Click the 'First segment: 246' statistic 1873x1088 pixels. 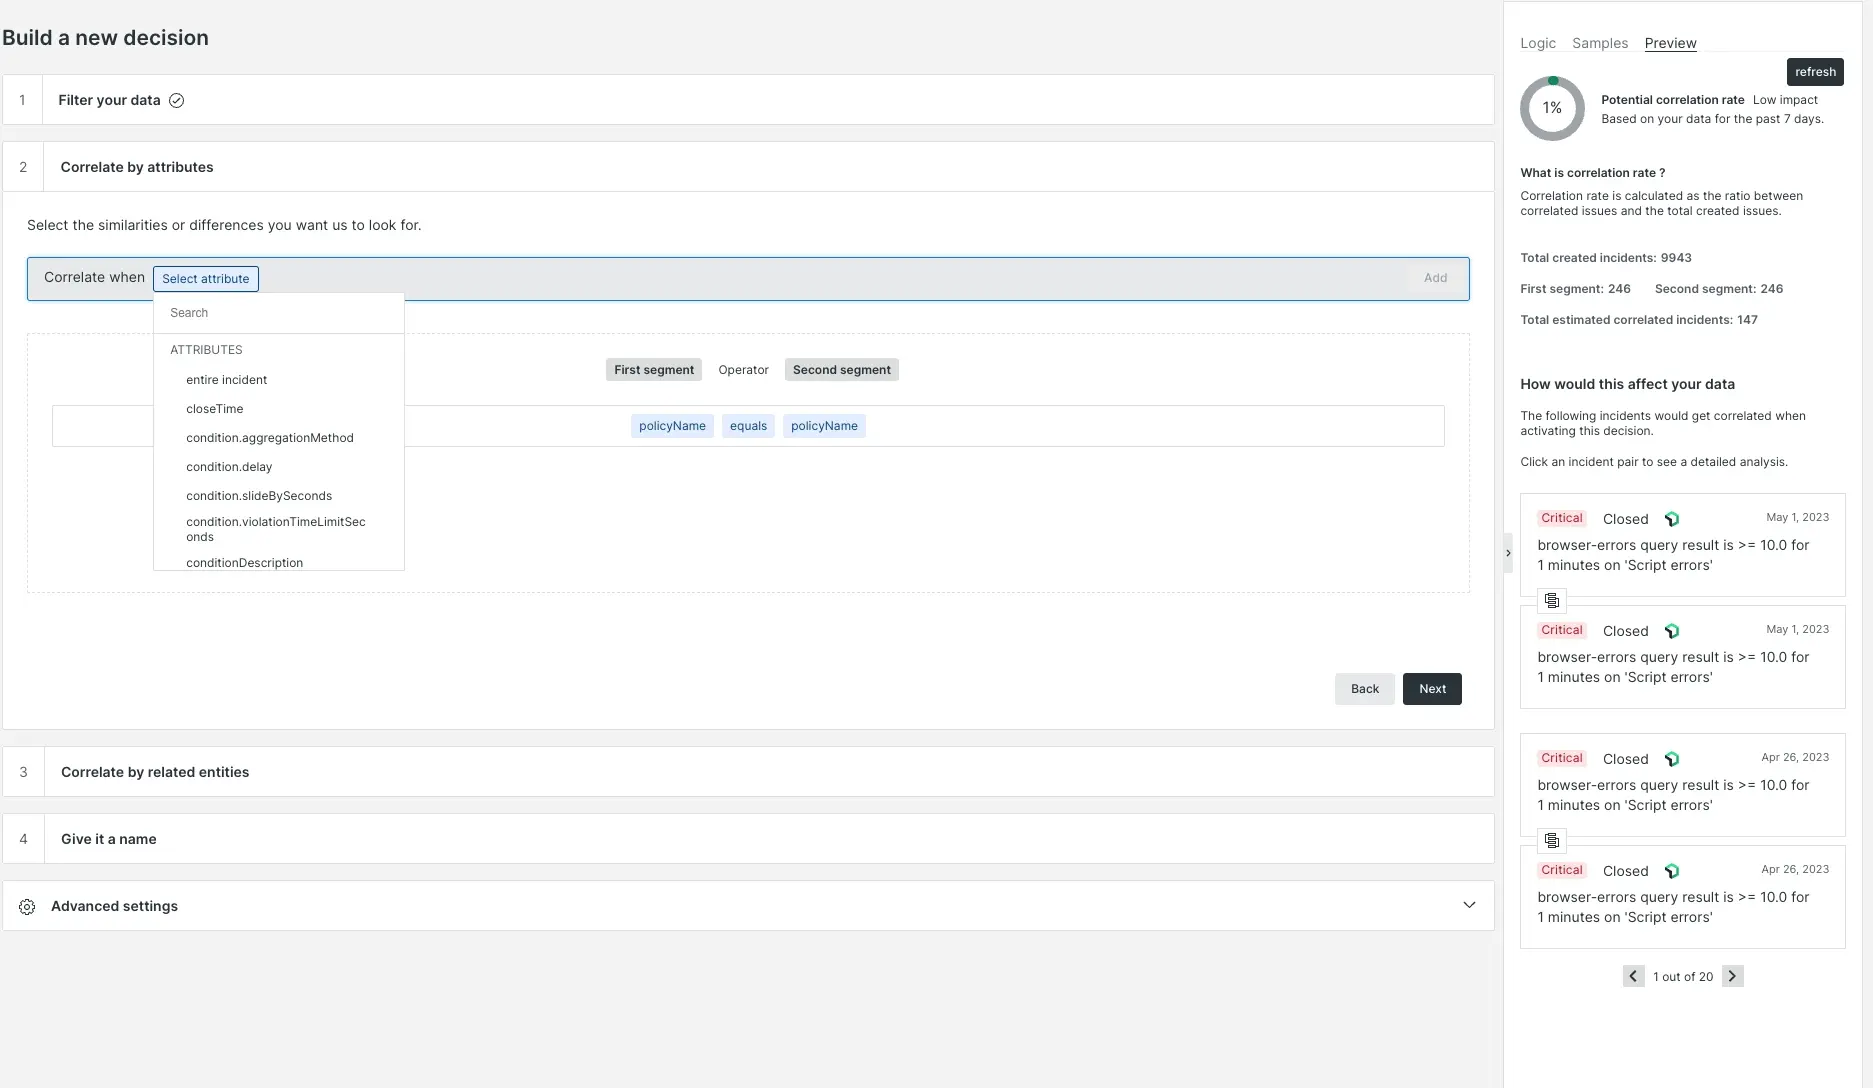point(1575,289)
